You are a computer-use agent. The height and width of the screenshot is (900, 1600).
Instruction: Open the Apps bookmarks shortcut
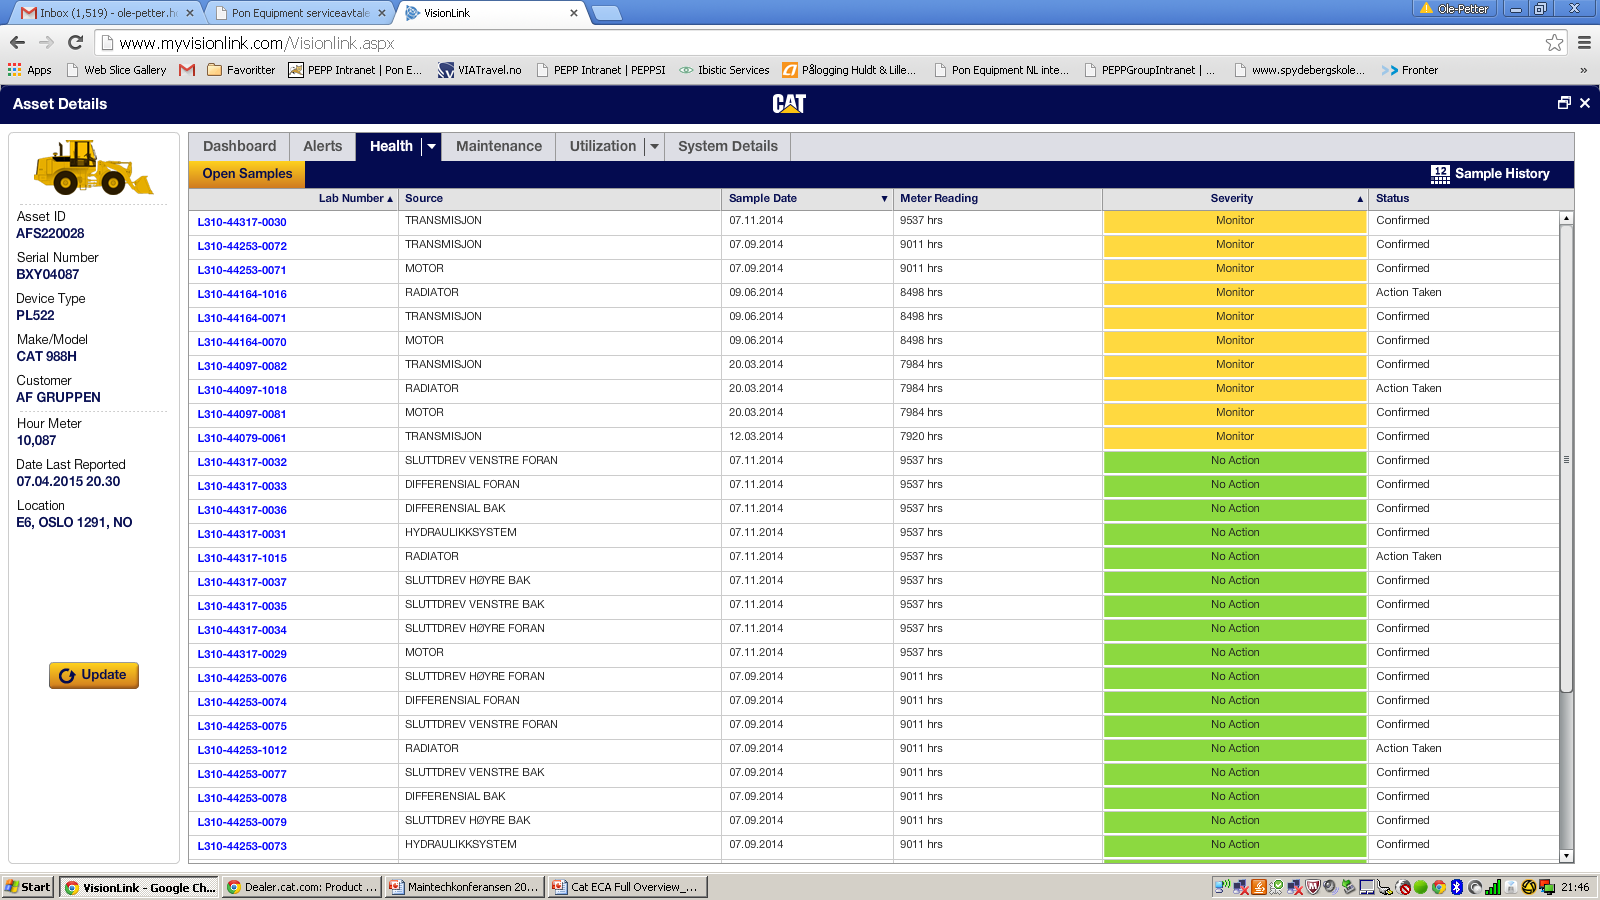click(30, 70)
